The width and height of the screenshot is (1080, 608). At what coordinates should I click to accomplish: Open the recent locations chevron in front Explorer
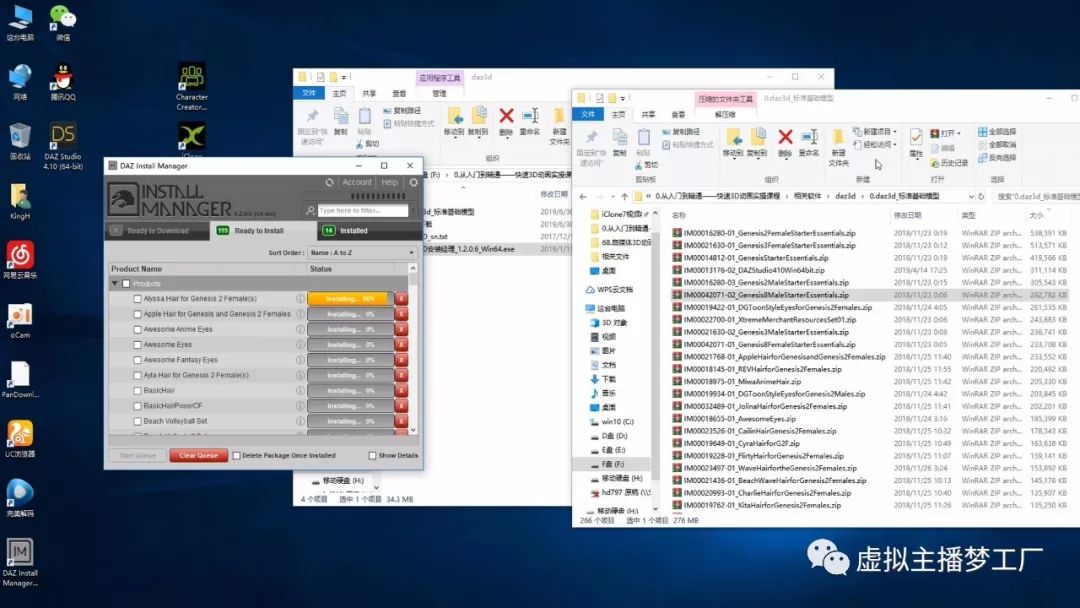point(612,197)
